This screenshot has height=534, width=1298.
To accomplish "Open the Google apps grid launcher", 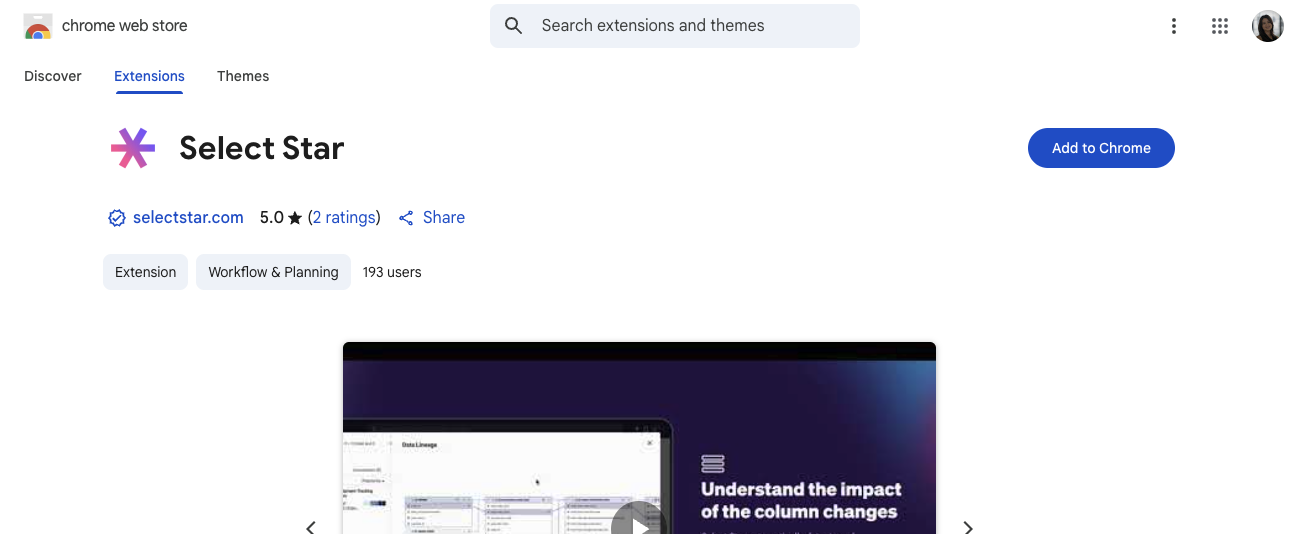I will (1219, 27).
